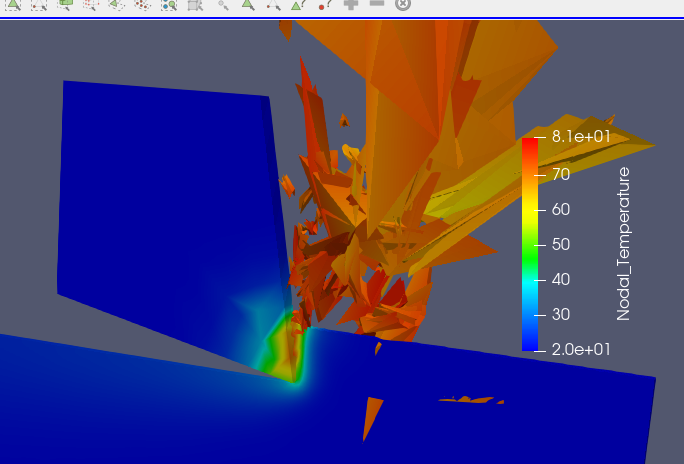Activate the Select Block tool

pos(169,5)
